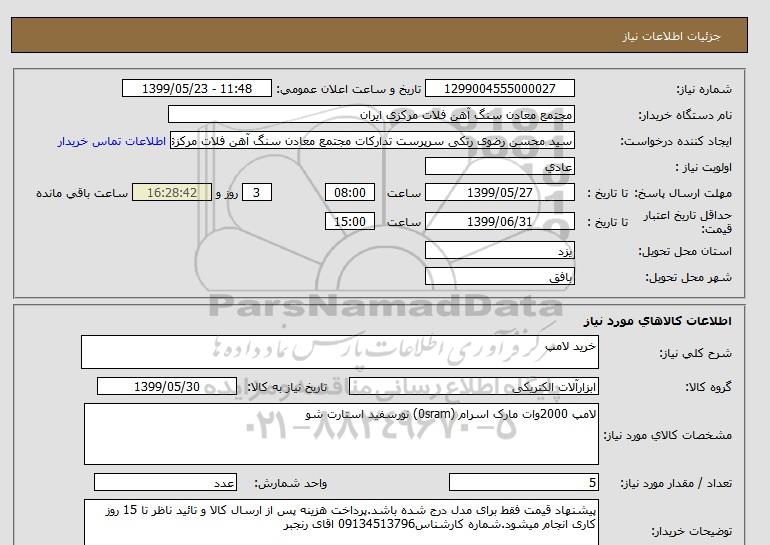Viewport: 770px width, 545px height.
Task: Click the price validity date 1399/06/31
Action: (499, 221)
